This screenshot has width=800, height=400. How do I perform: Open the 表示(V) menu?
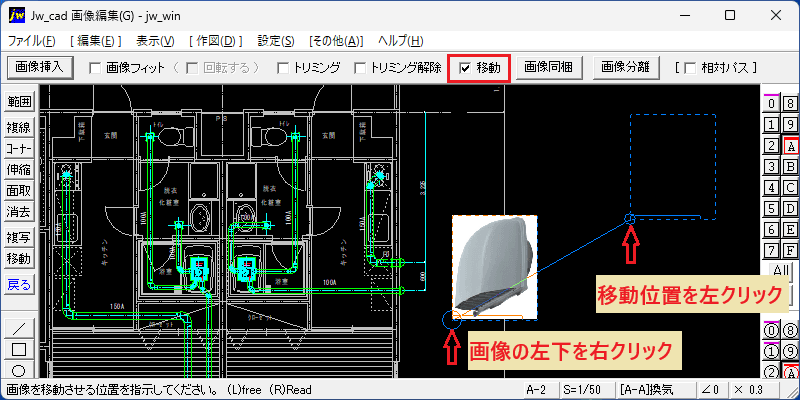click(x=156, y=41)
